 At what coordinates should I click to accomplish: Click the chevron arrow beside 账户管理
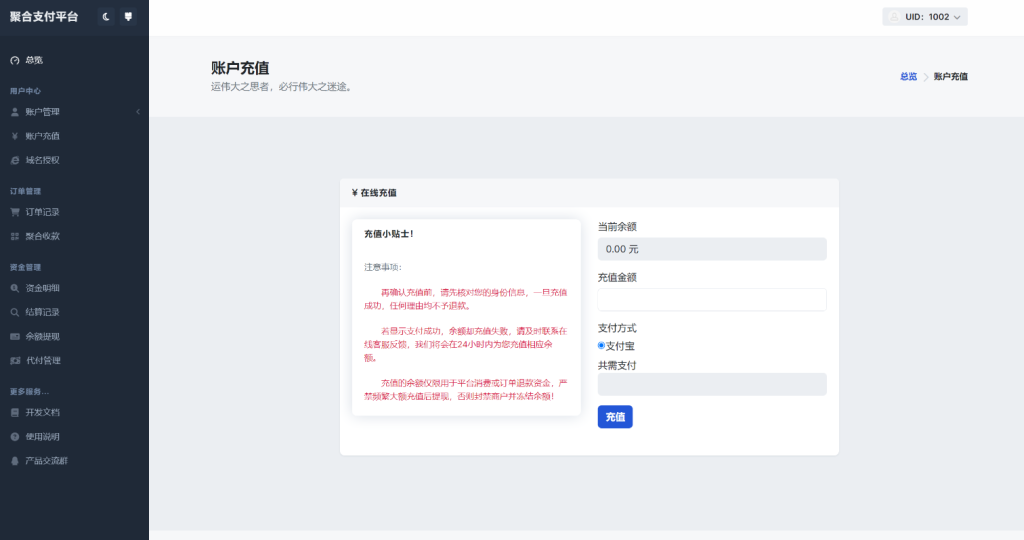click(138, 112)
